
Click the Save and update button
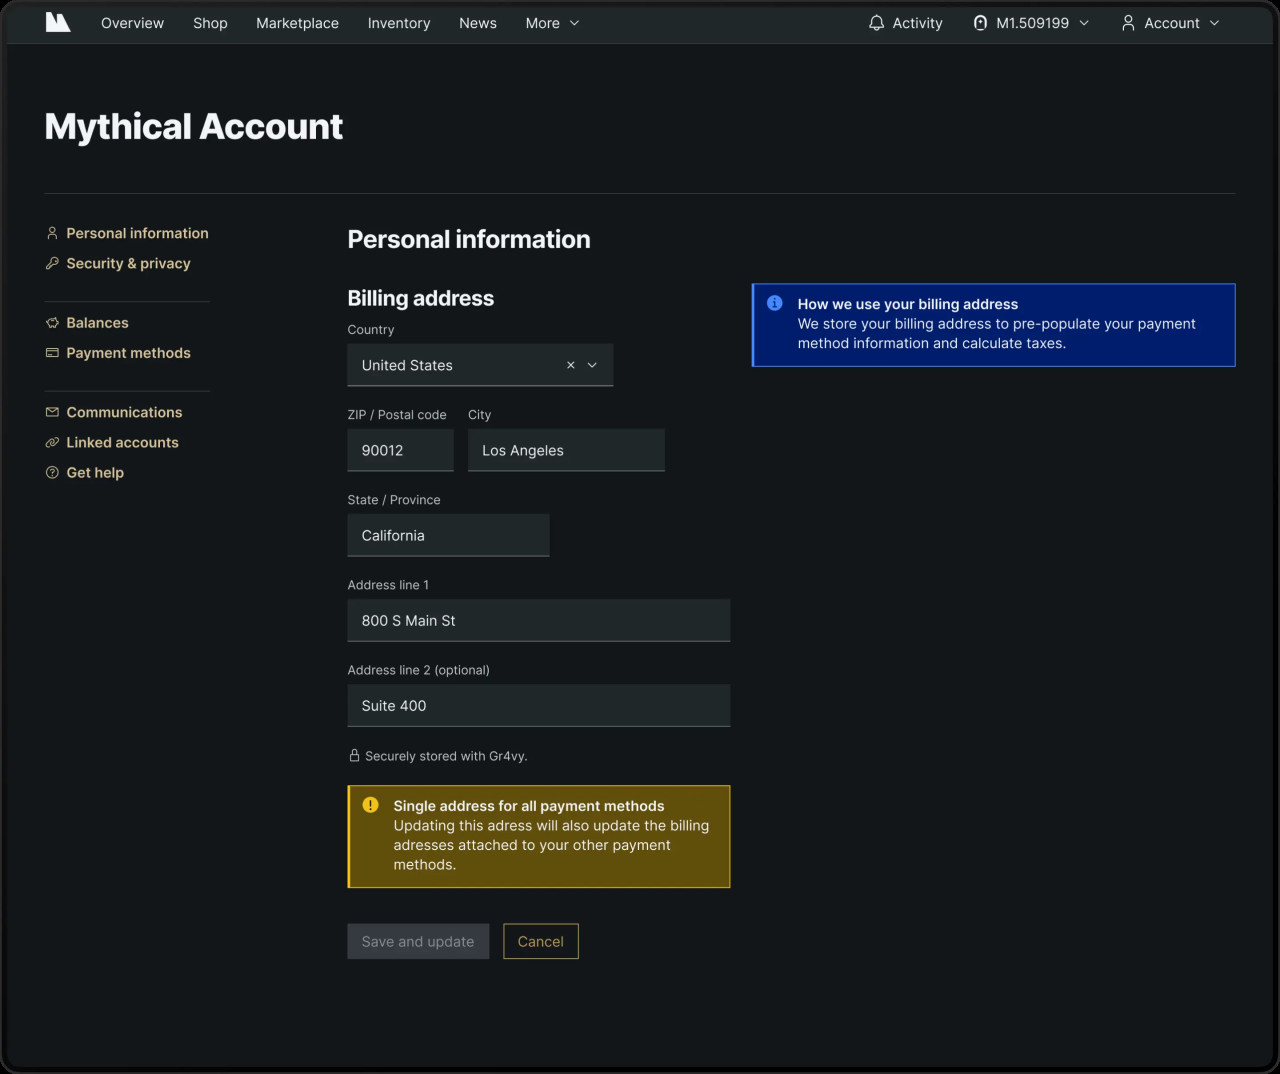417,941
